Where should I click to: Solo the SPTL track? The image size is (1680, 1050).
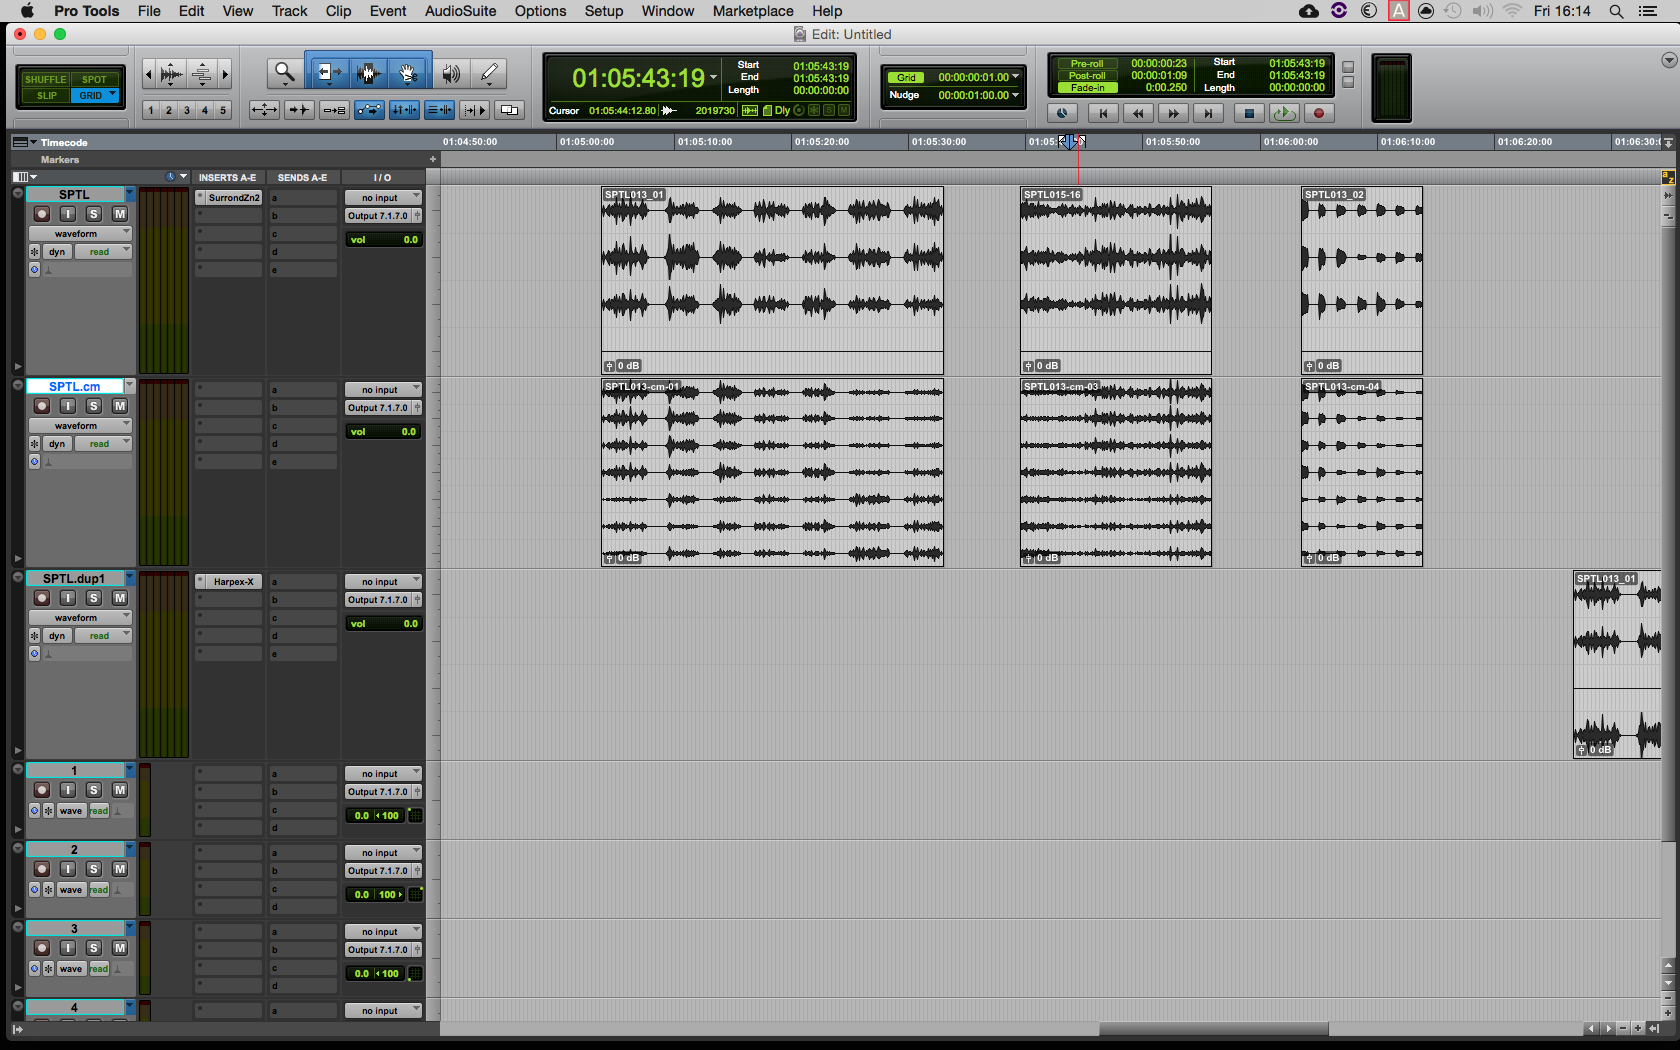pyautogui.click(x=94, y=214)
